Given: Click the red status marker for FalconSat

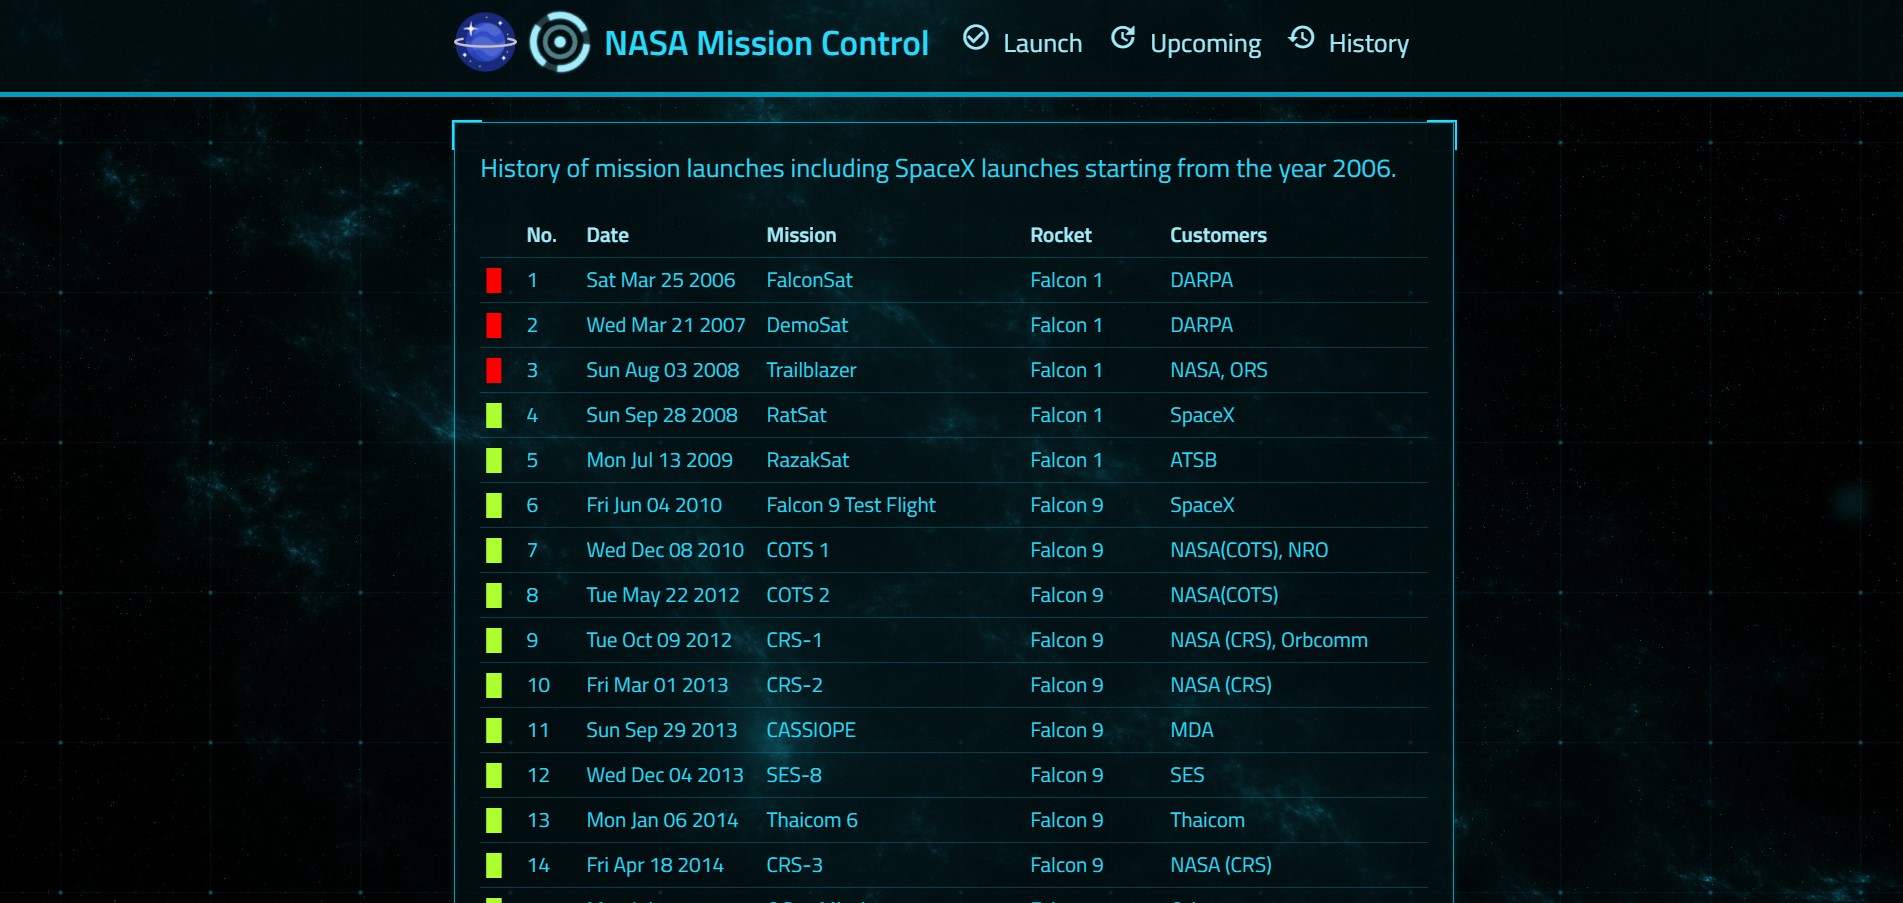Looking at the screenshot, I should pos(494,280).
